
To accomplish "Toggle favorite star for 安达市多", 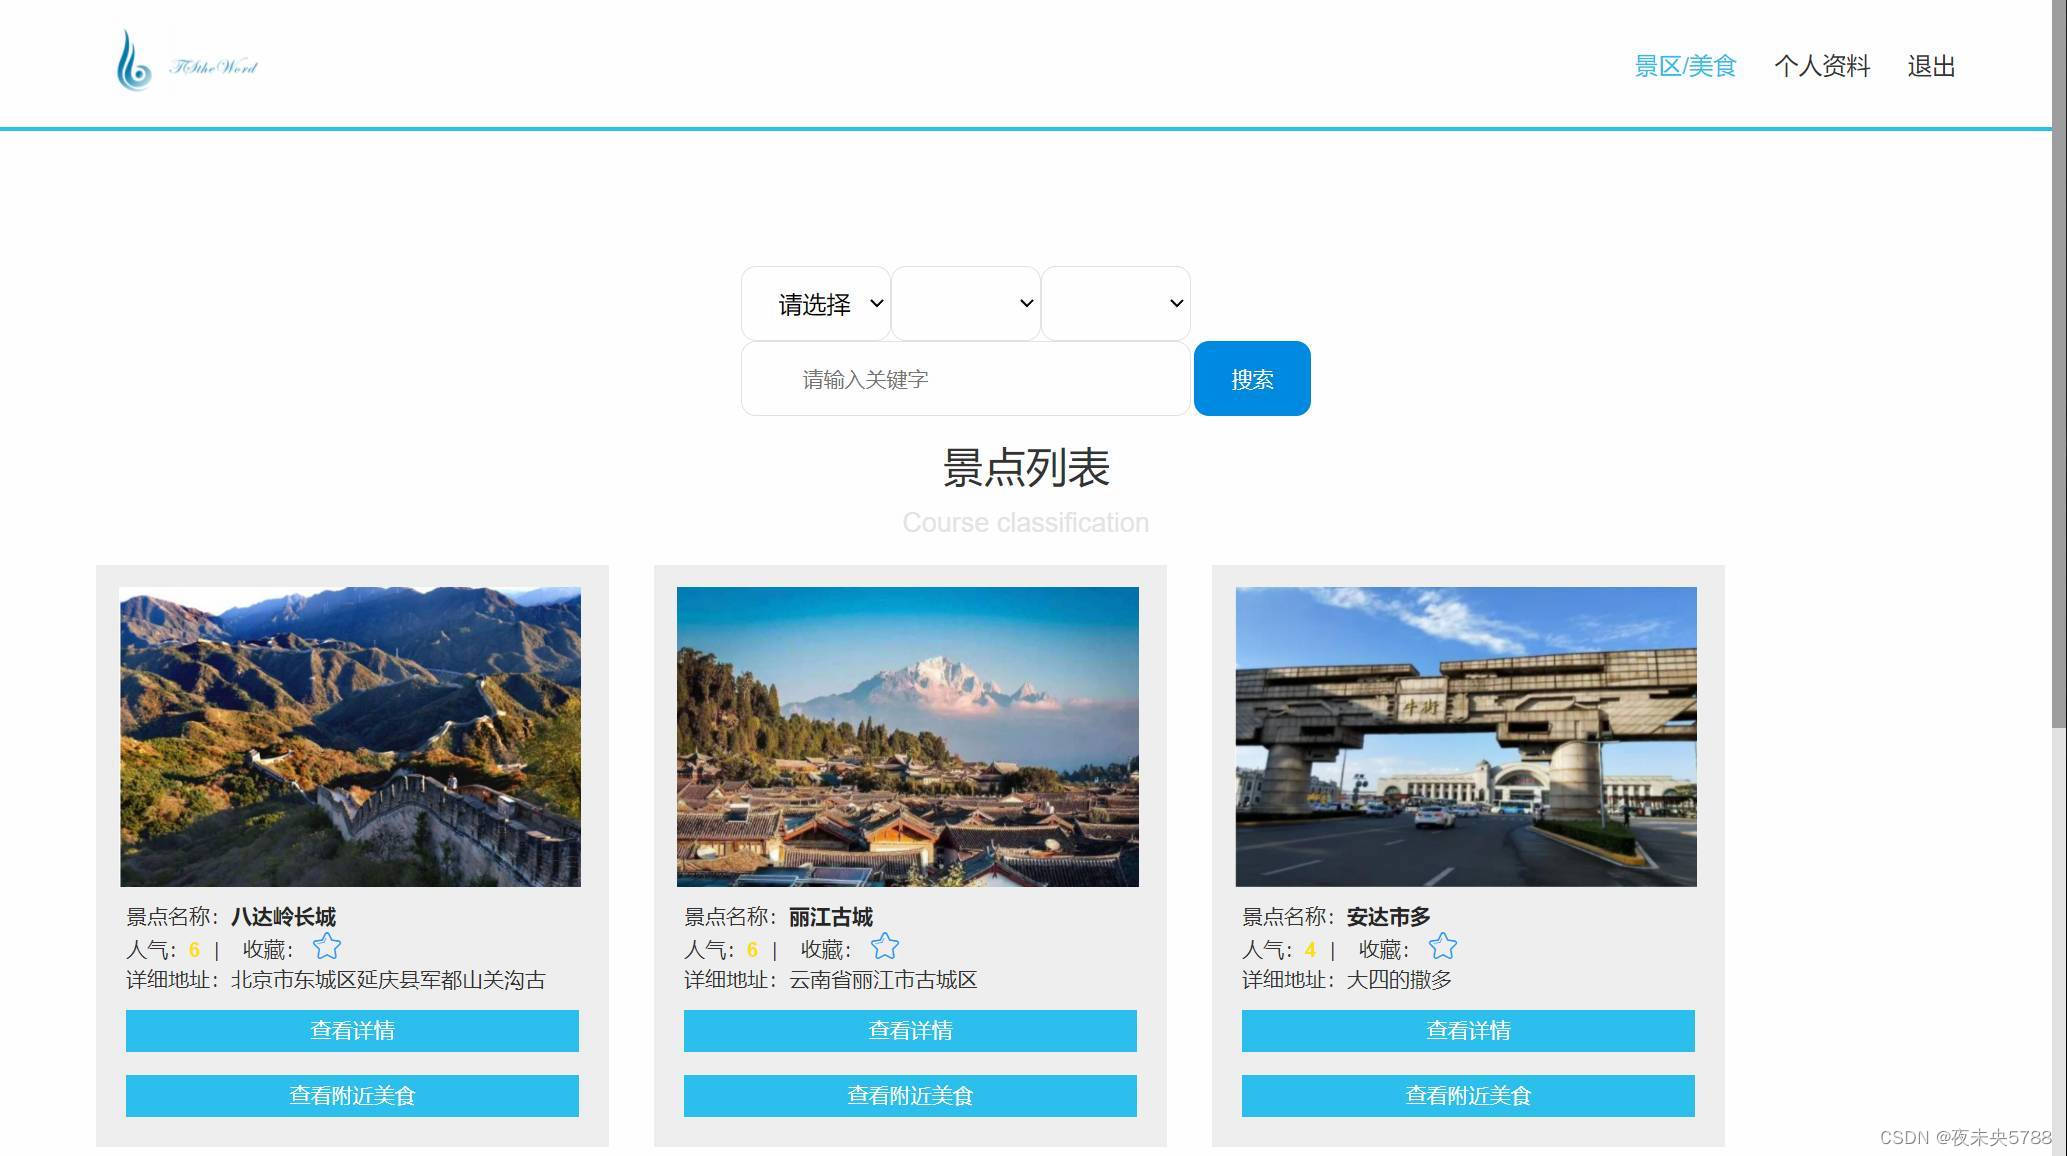I will [1443, 946].
